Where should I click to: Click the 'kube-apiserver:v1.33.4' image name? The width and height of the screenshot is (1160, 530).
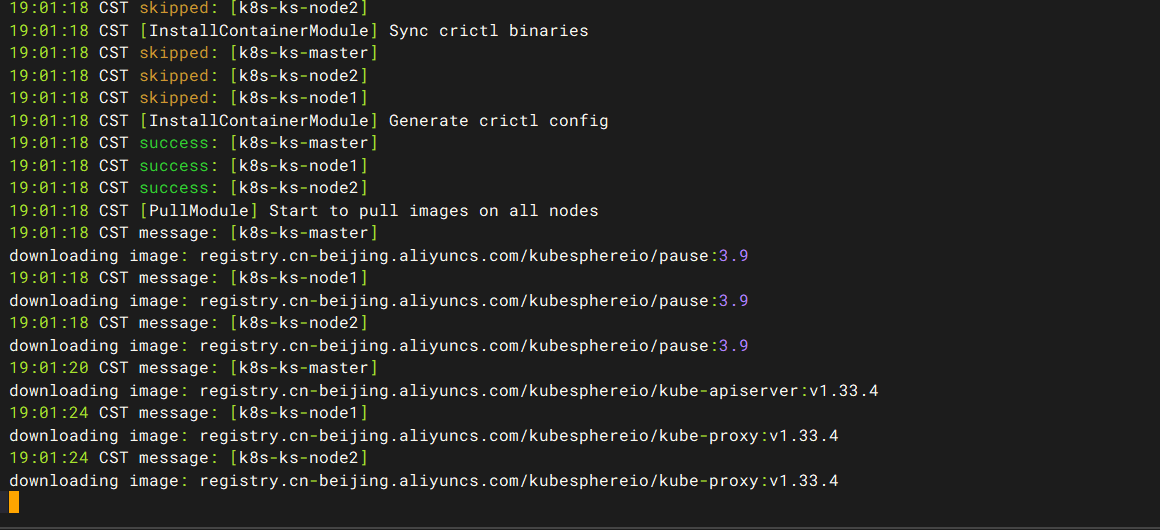click(x=768, y=390)
